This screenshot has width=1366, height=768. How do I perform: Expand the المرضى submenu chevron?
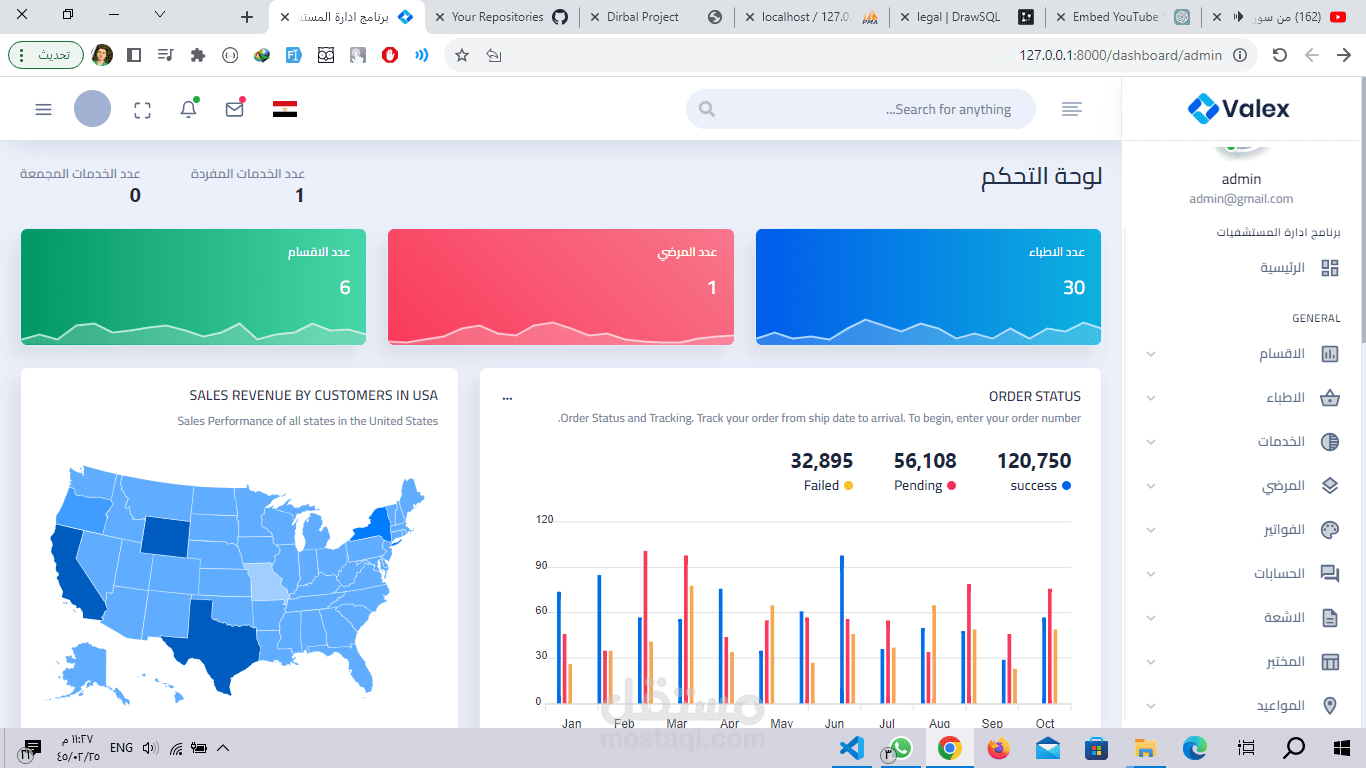point(1151,486)
